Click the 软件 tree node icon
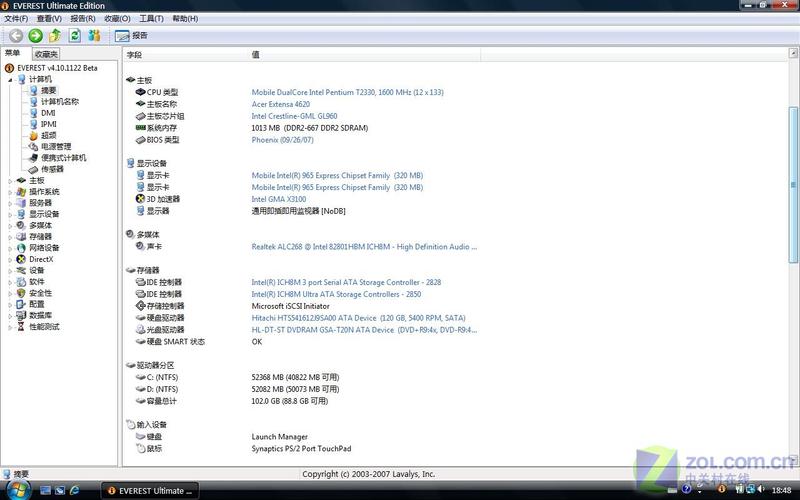Screen dimensions: 800x500 pyautogui.click(x=21, y=282)
